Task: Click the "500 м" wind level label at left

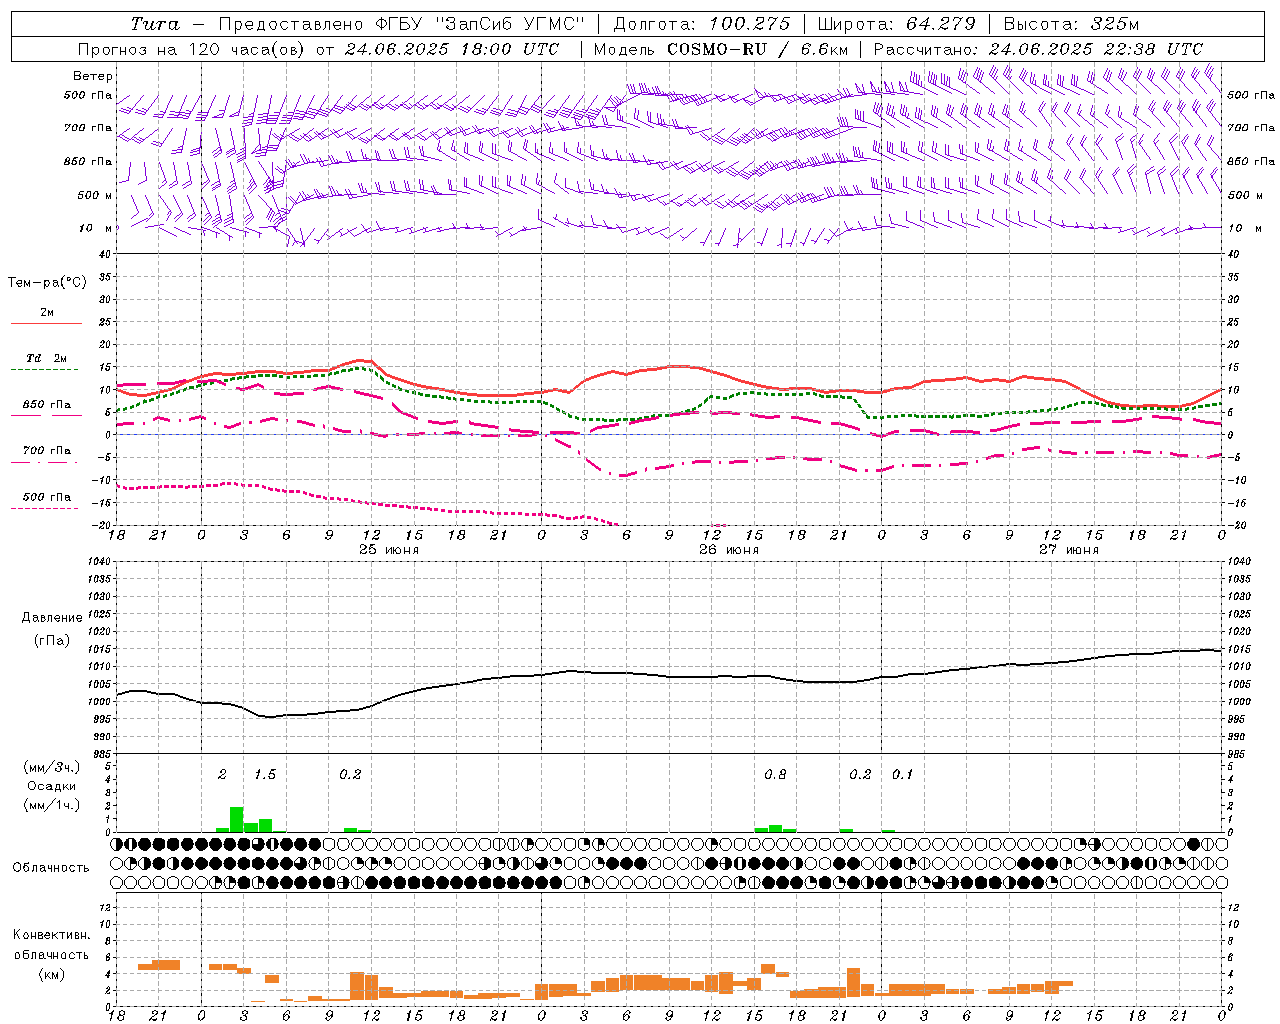Action: [x=90, y=195]
